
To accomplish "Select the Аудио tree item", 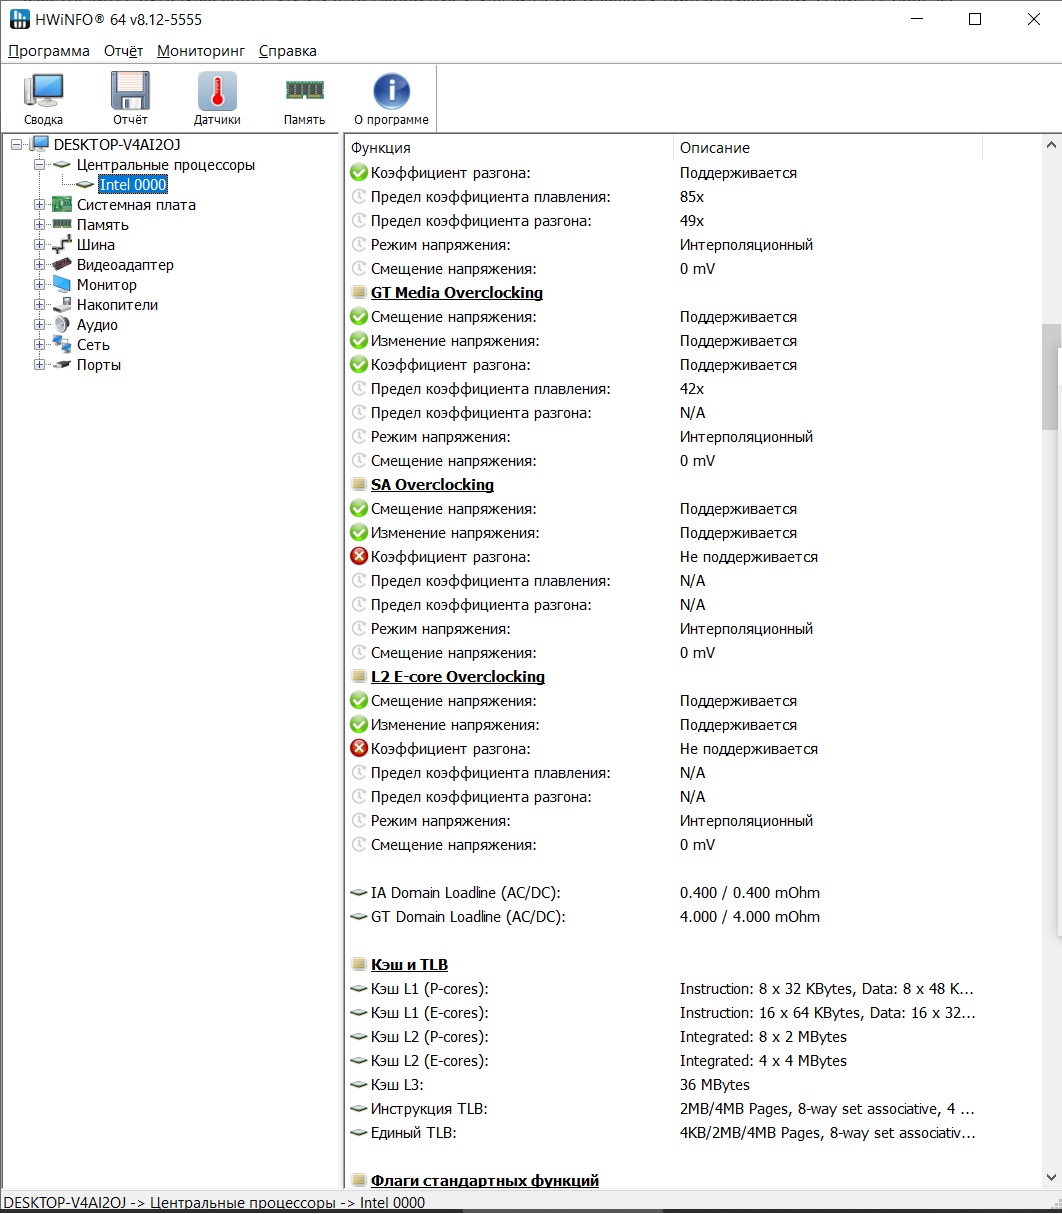I will [97, 325].
